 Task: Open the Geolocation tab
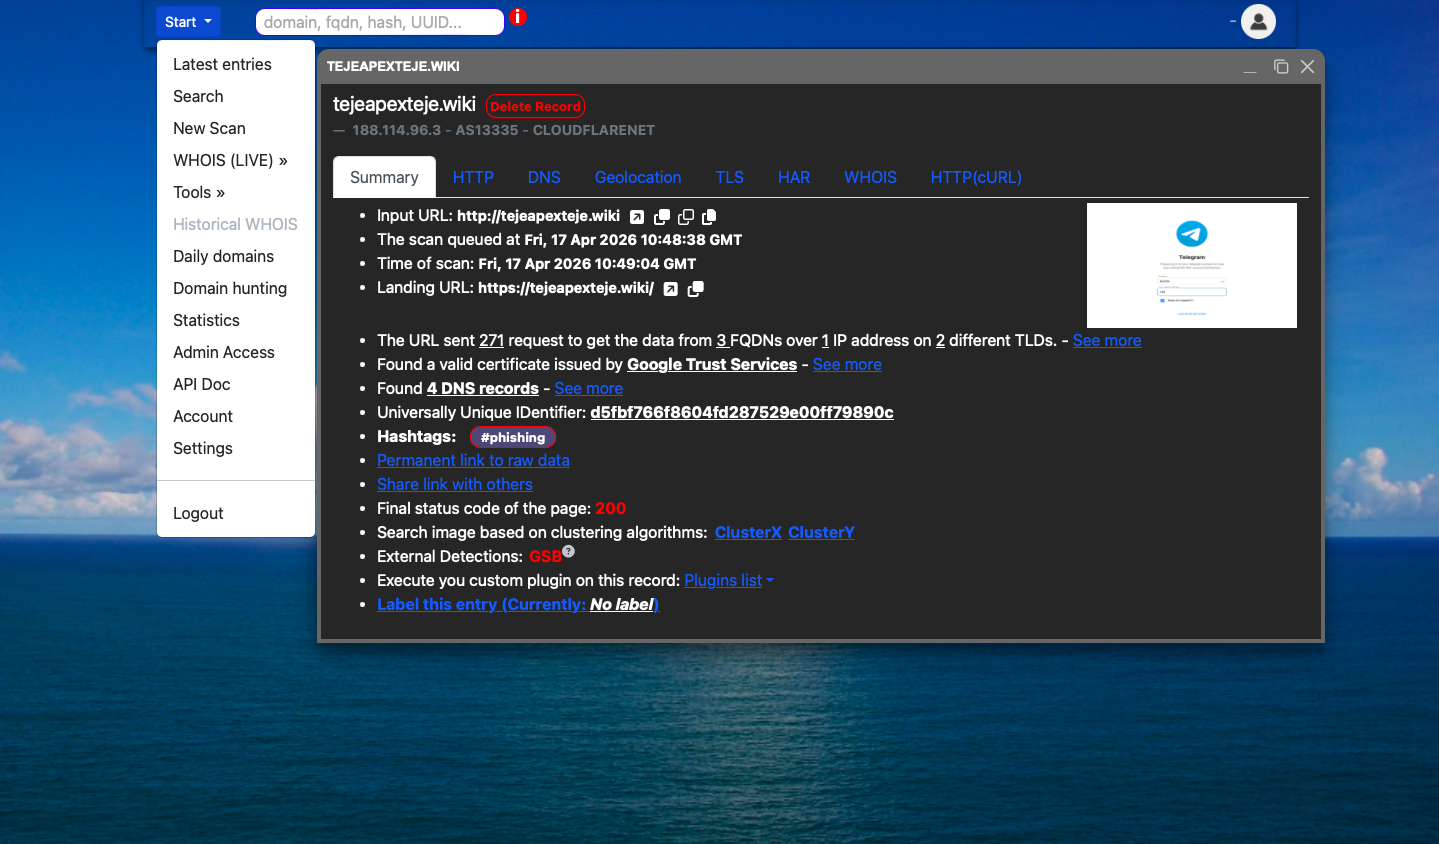637,177
